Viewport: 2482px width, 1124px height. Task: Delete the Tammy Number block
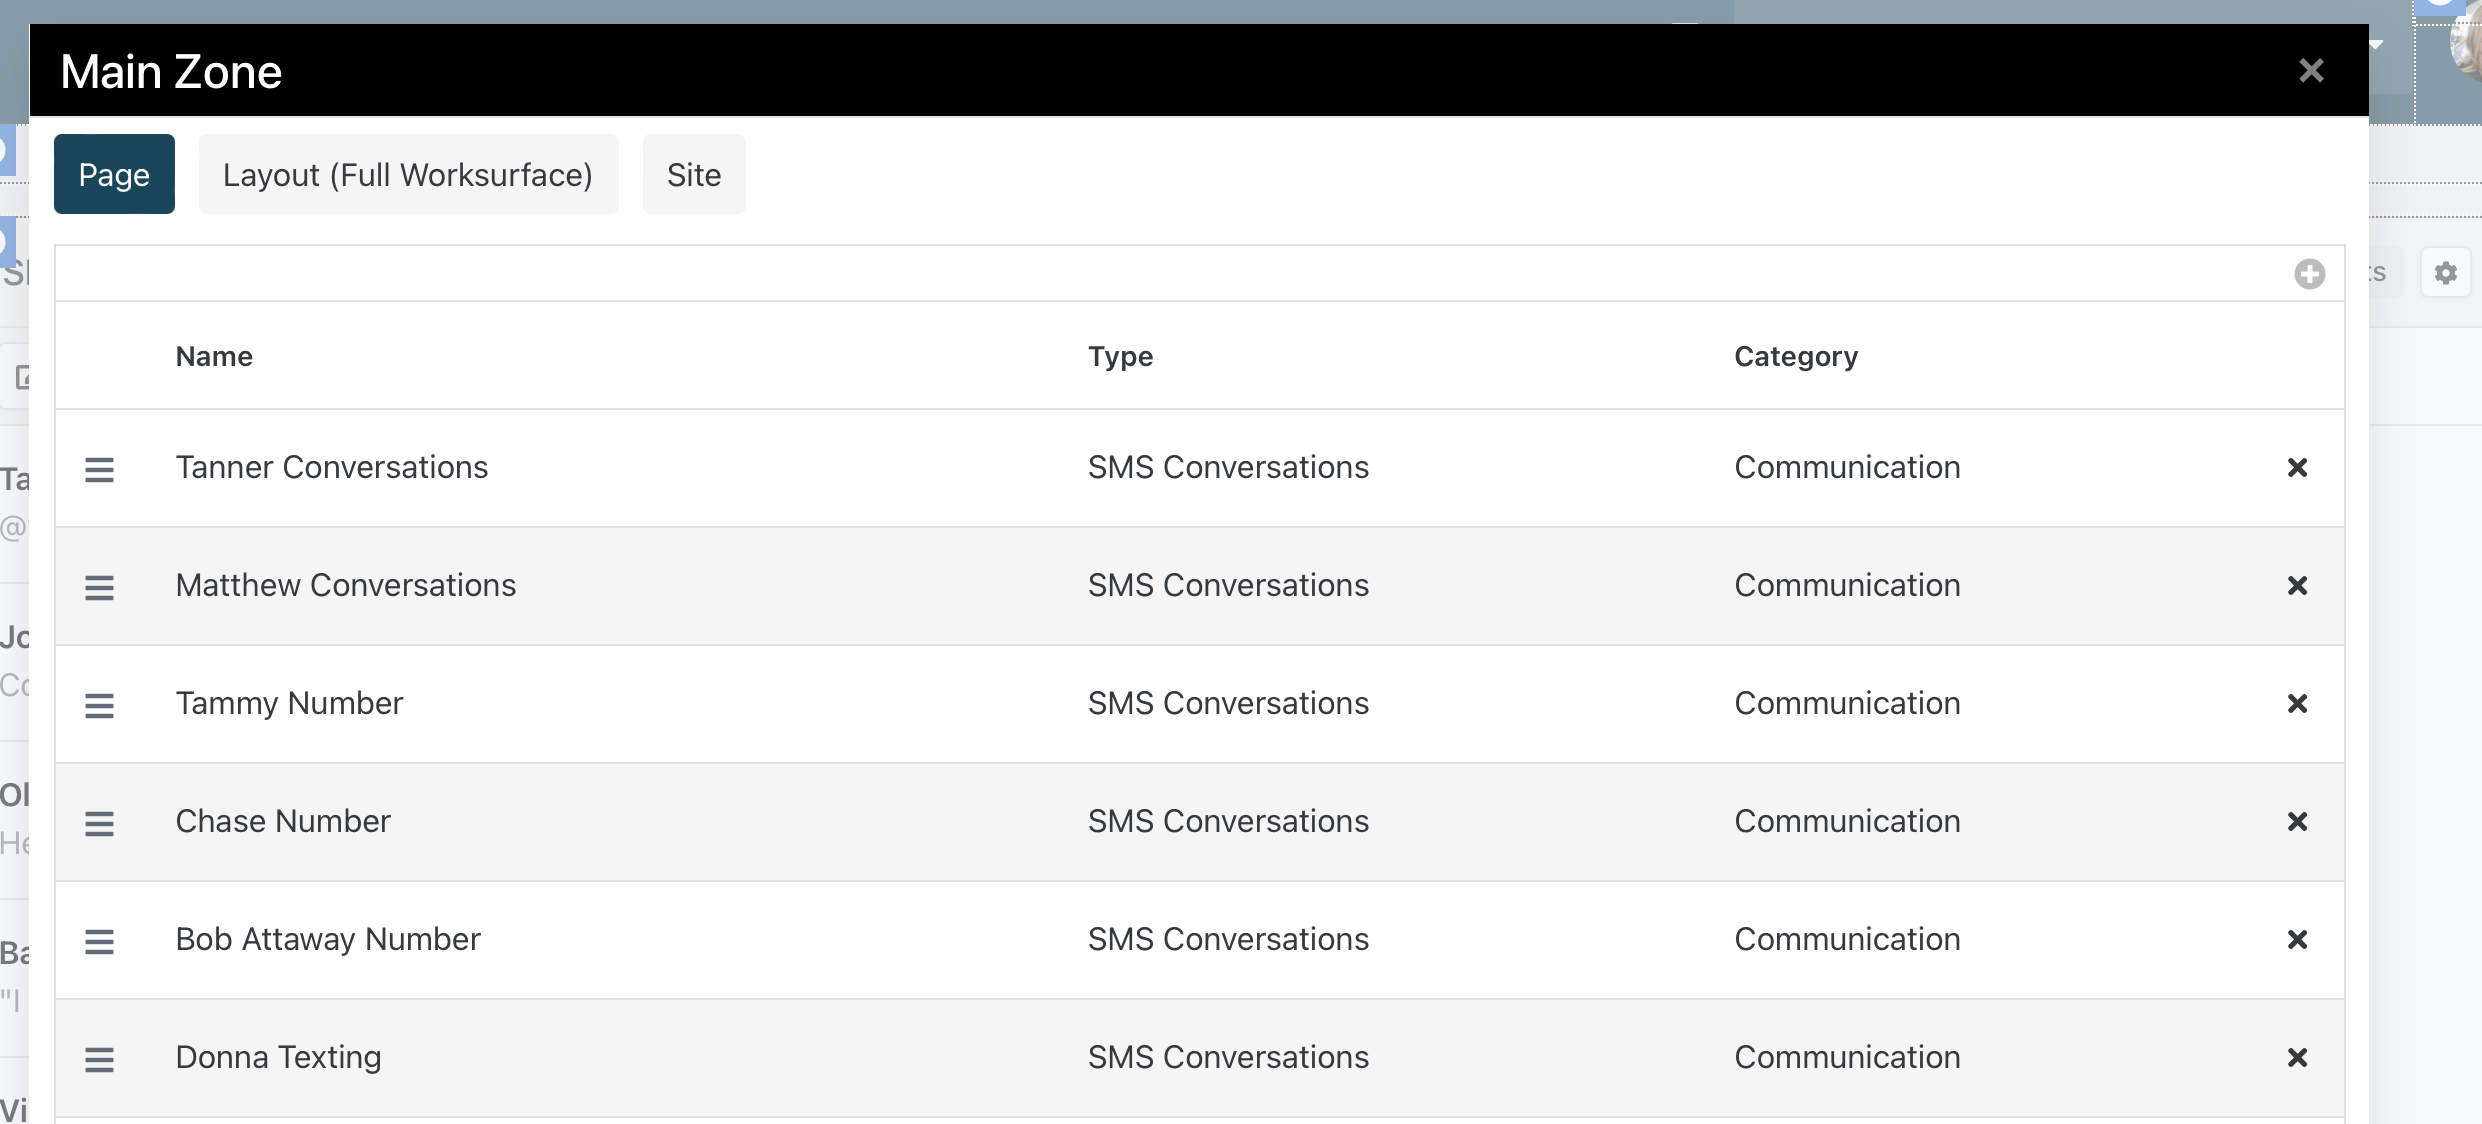point(2297,704)
